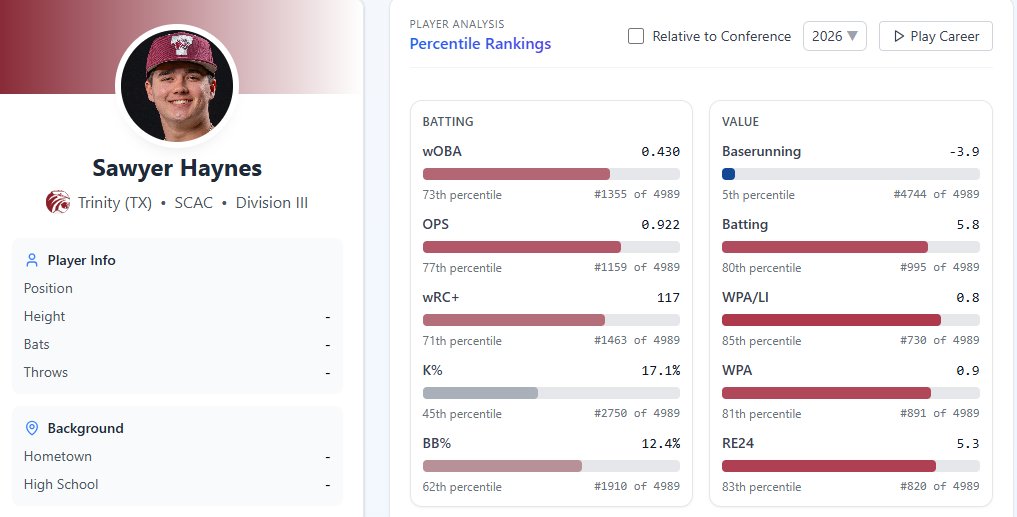Screen dimensions: 1017x517
Task: Click the play triangle icon in Play Career
Action: 899,36
